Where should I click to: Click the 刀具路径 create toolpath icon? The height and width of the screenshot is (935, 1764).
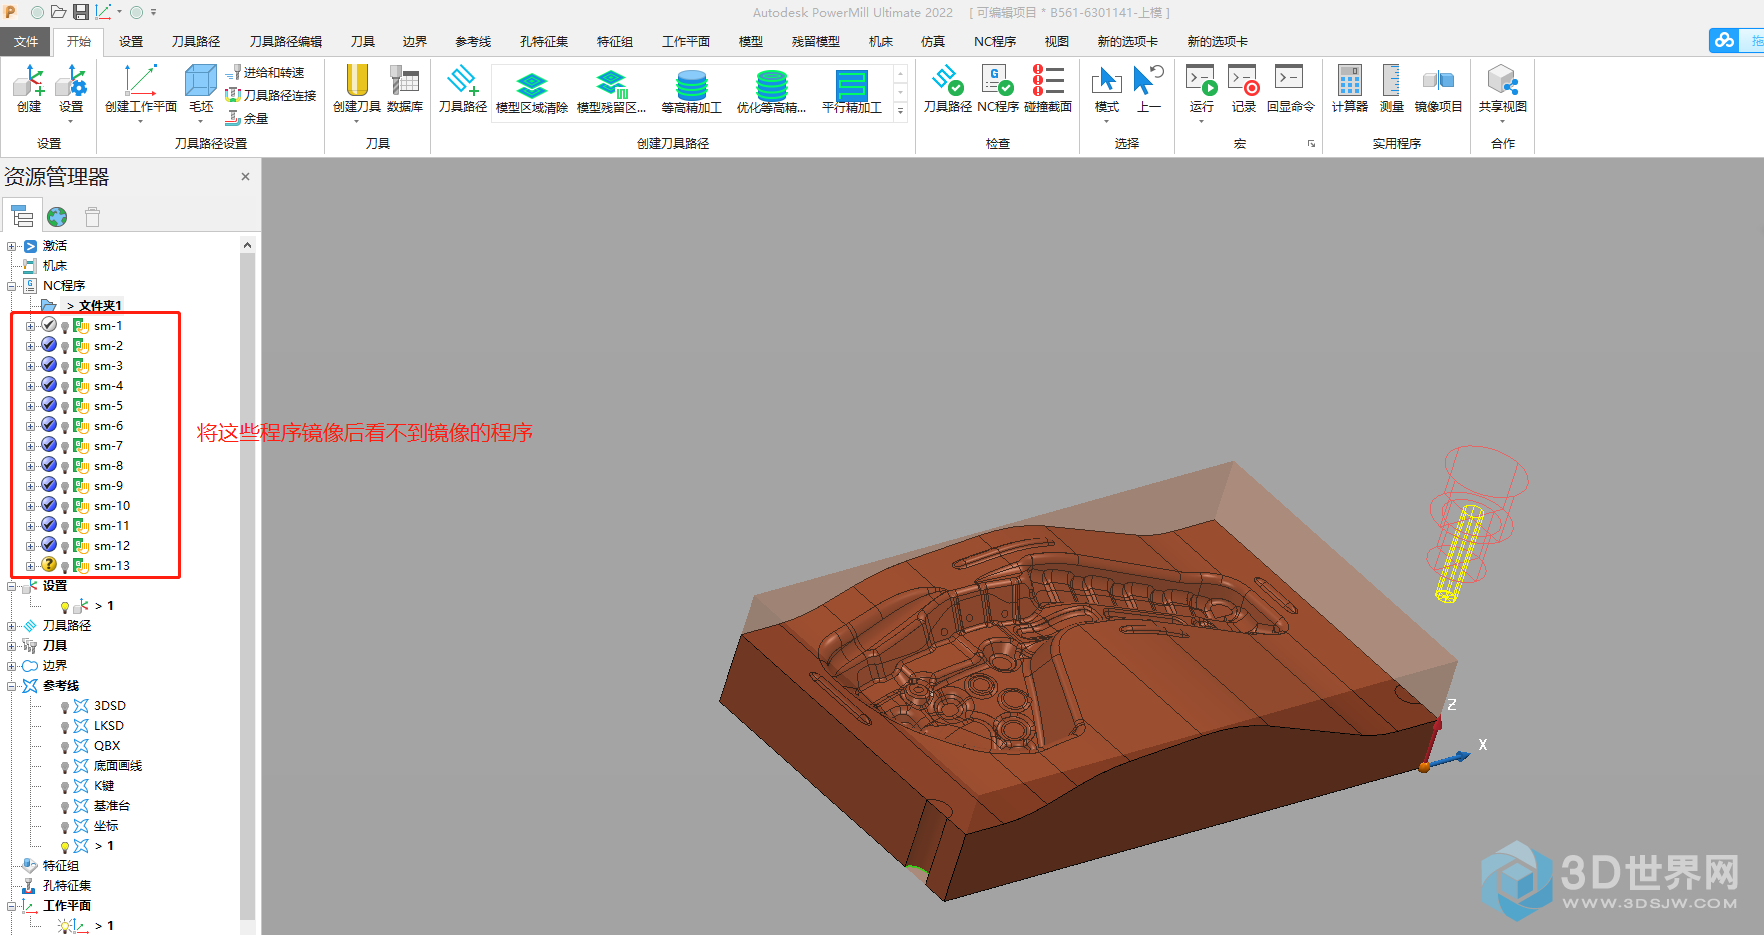click(463, 89)
